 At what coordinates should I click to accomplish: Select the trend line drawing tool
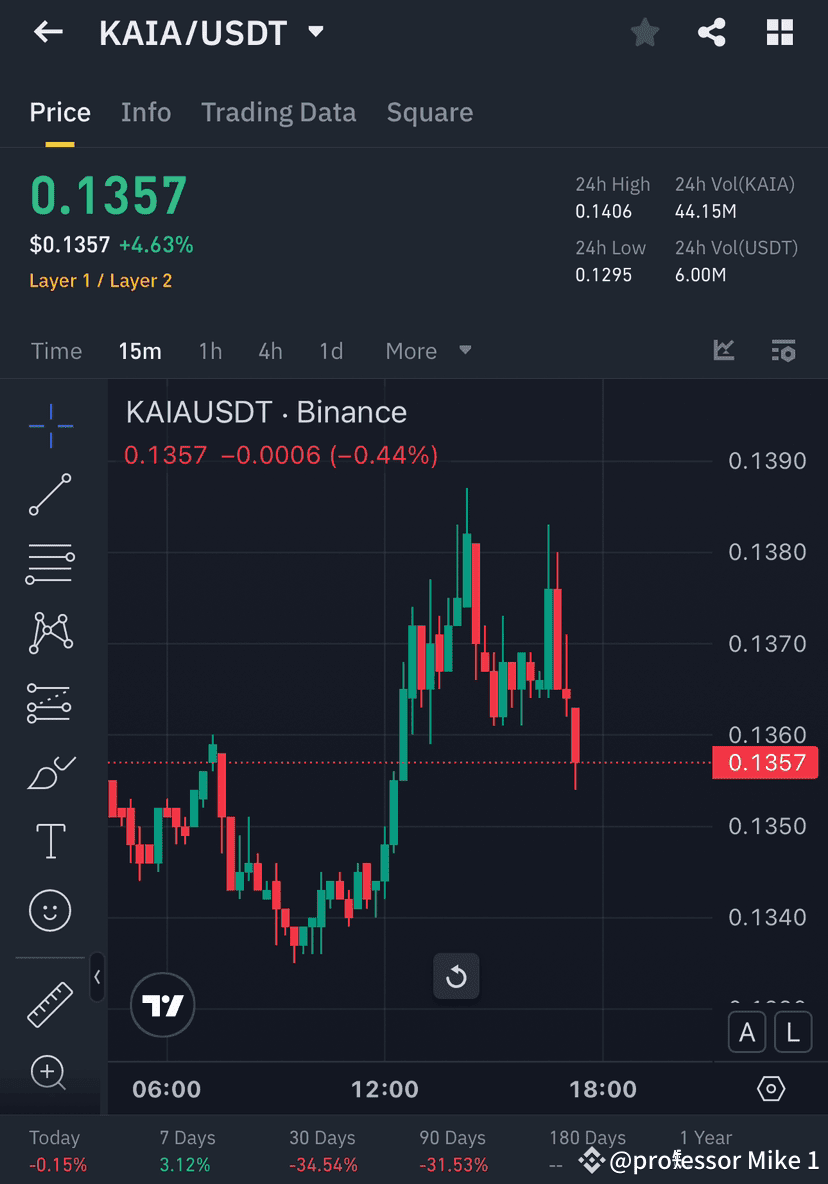coord(50,495)
